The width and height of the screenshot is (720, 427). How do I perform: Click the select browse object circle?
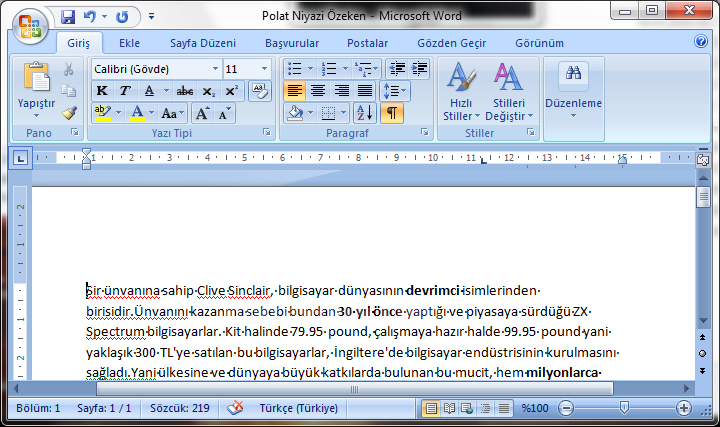(x=703, y=354)
